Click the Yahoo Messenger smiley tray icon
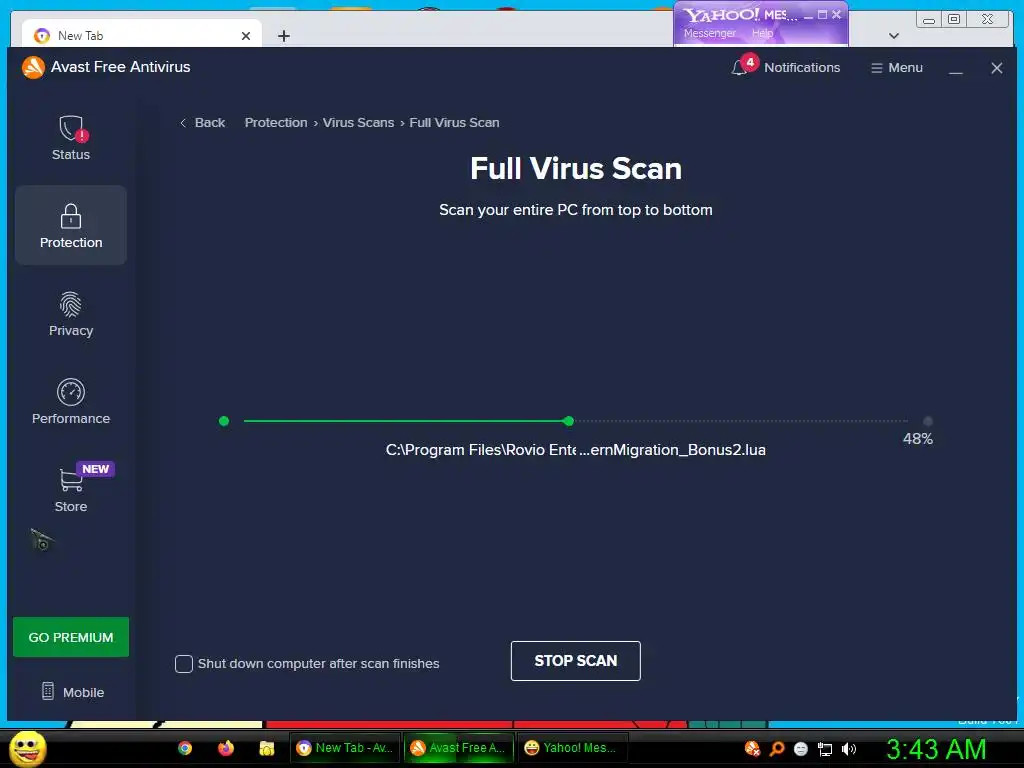Screen dimensions: 1024x768 pyautogui.click(x=801, y=749)
